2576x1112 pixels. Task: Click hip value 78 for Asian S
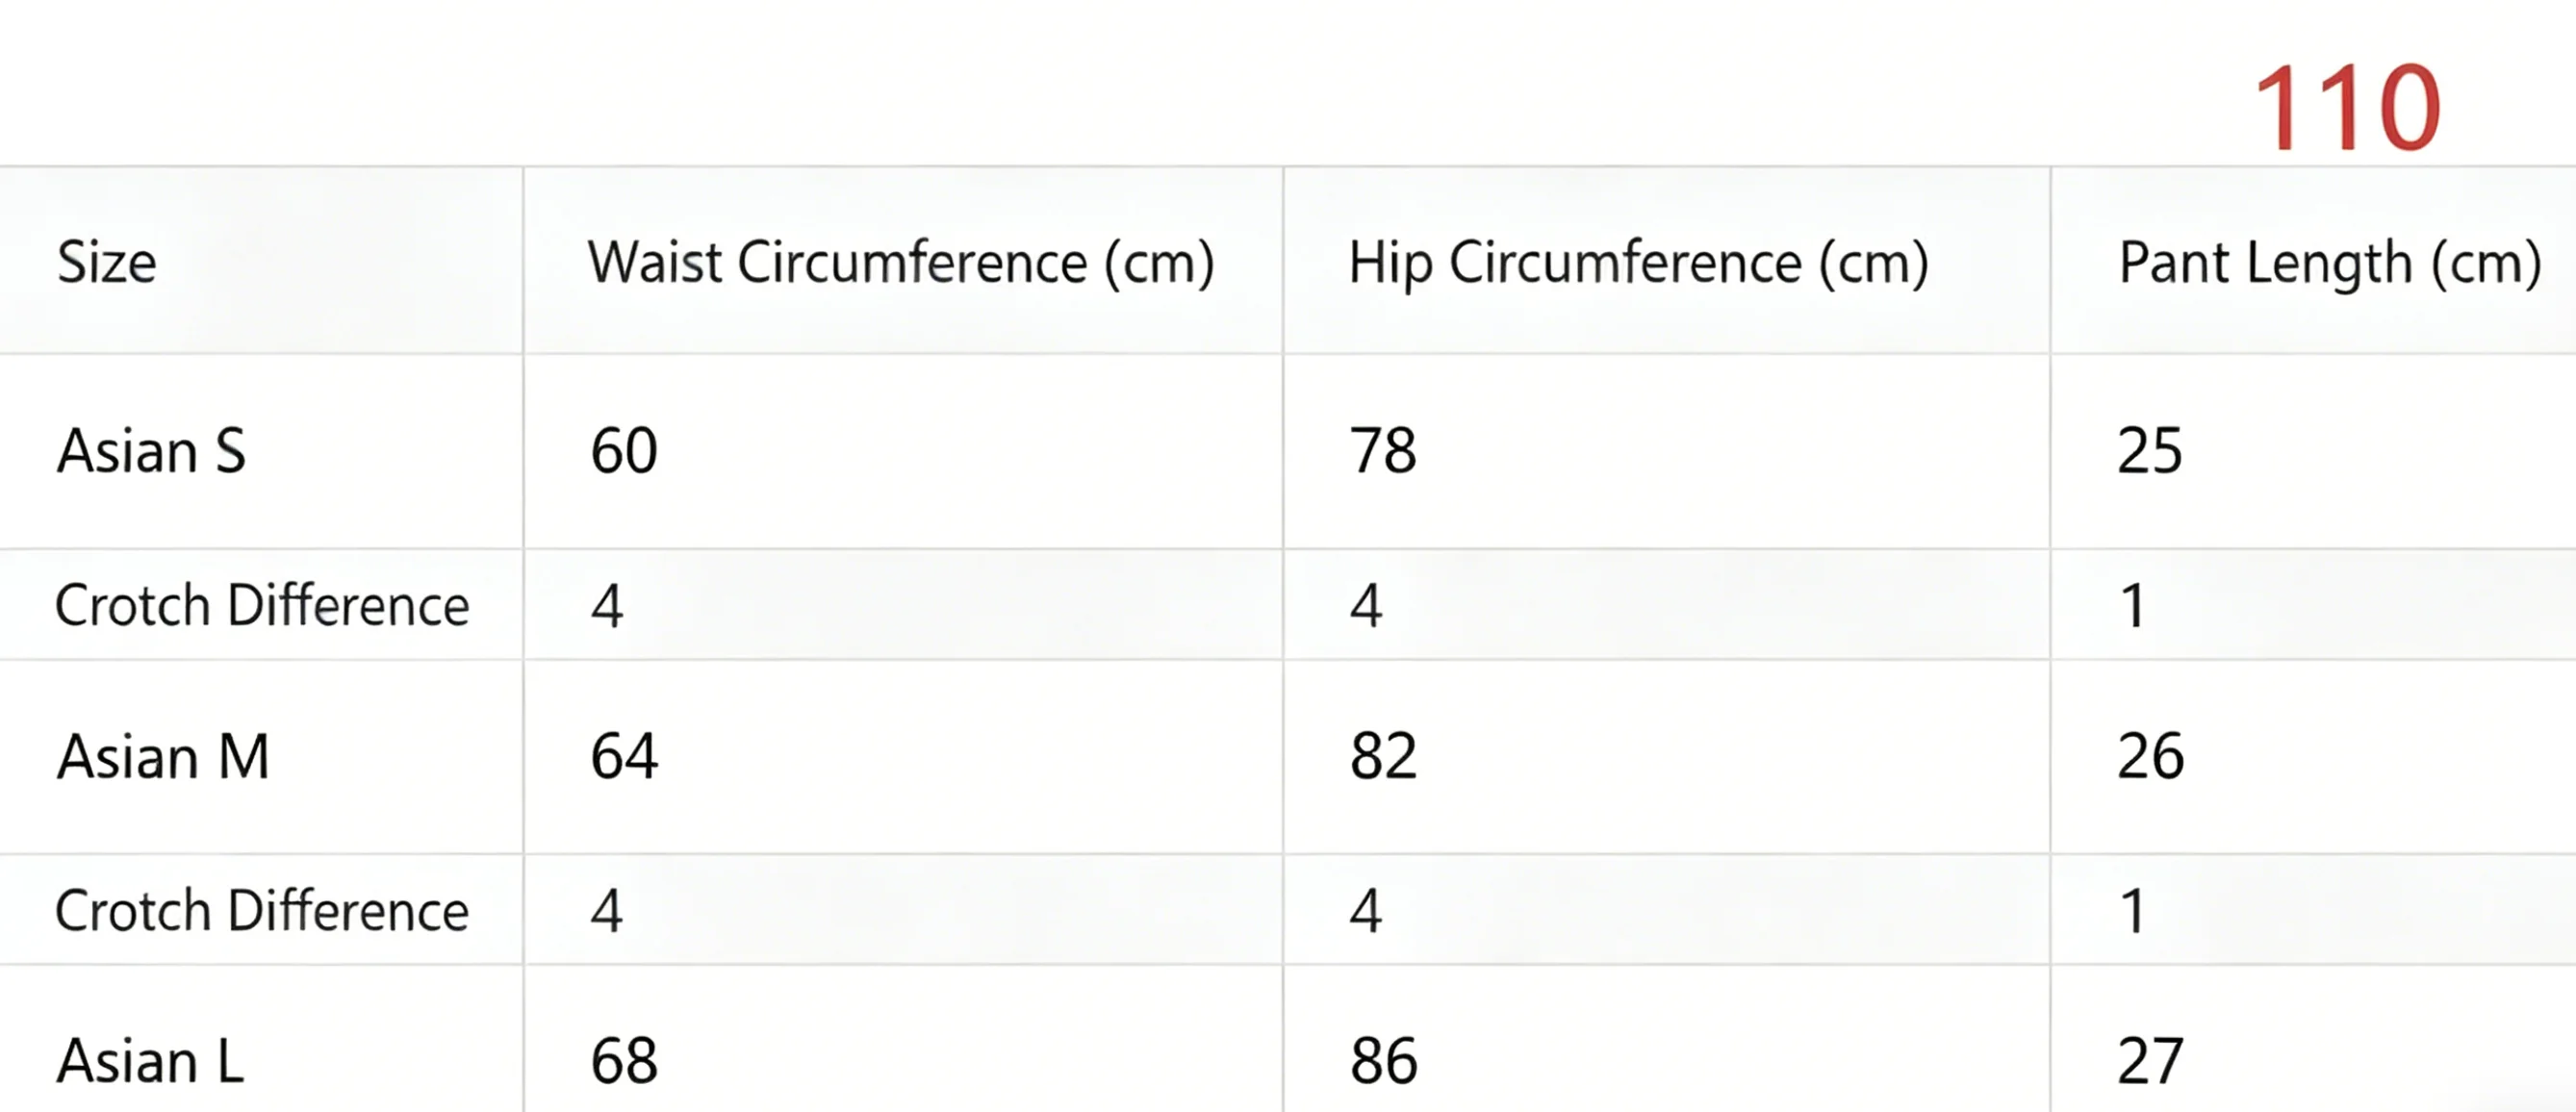pos(1383,450)
